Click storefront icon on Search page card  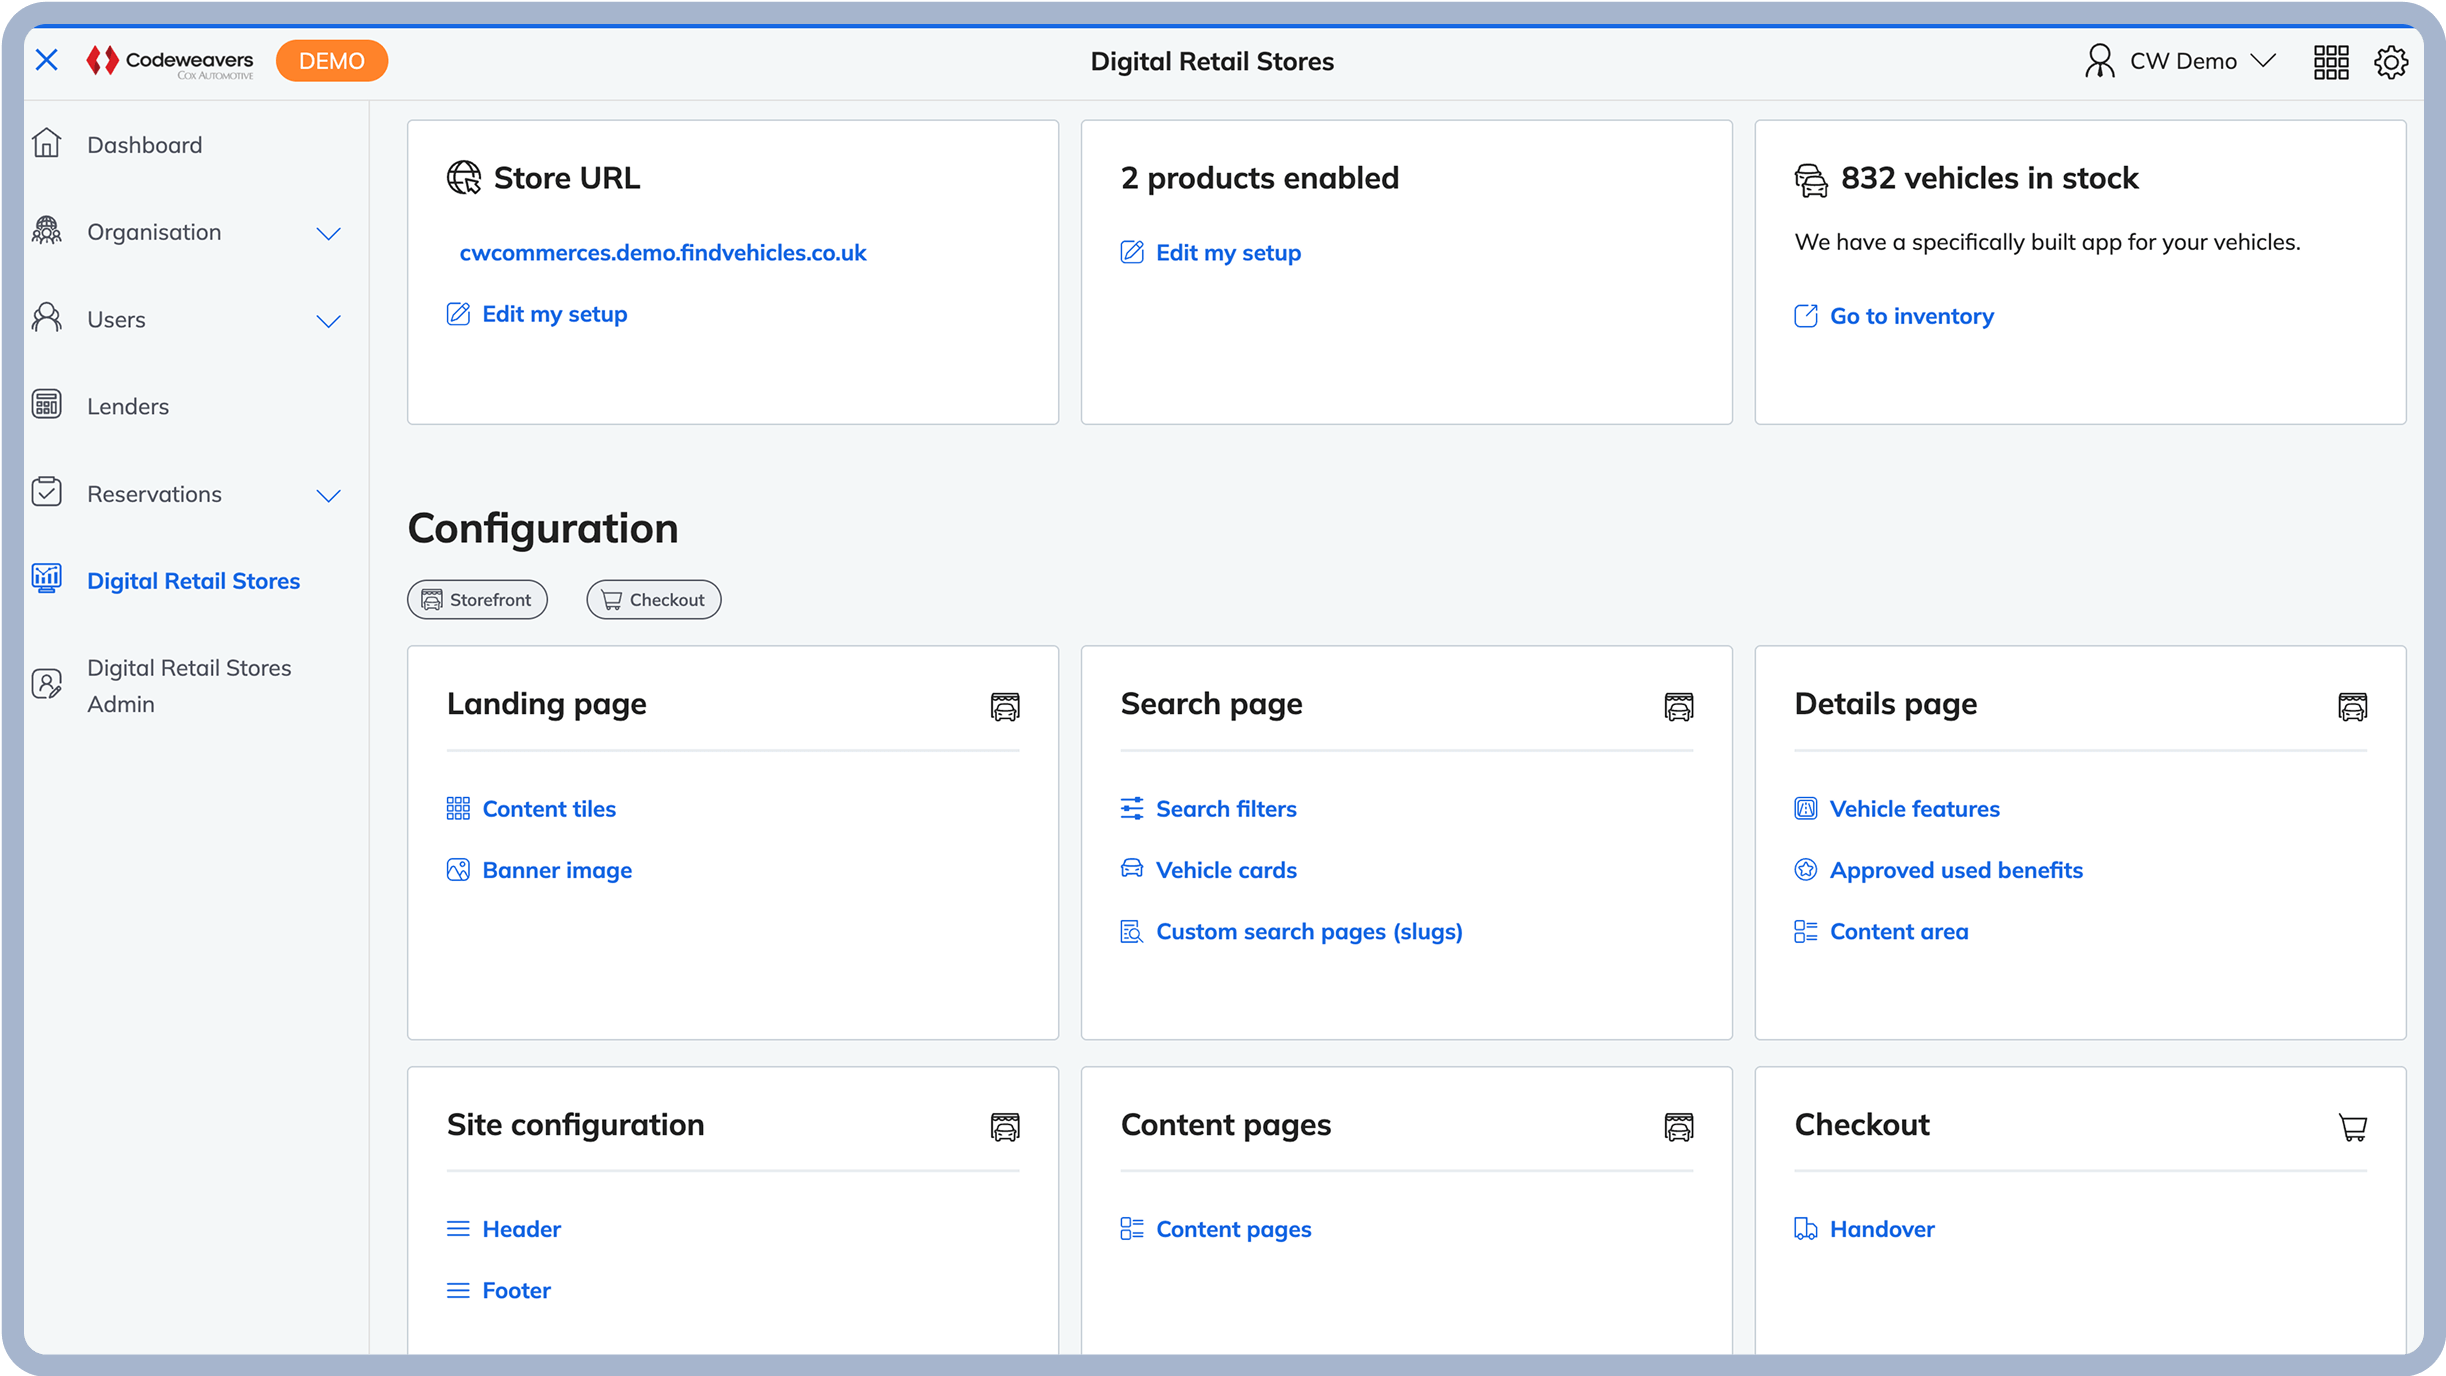pos(1679,706)
